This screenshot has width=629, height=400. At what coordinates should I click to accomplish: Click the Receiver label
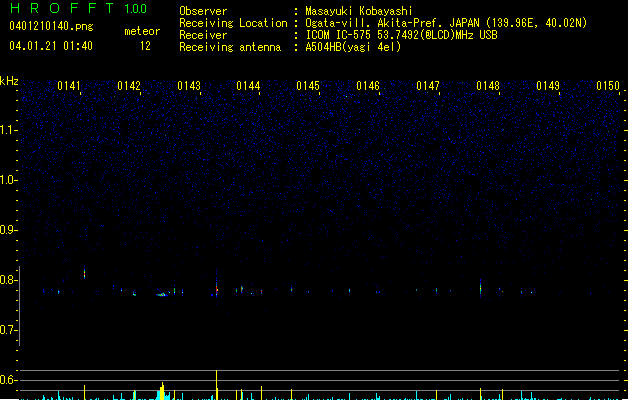203,35
